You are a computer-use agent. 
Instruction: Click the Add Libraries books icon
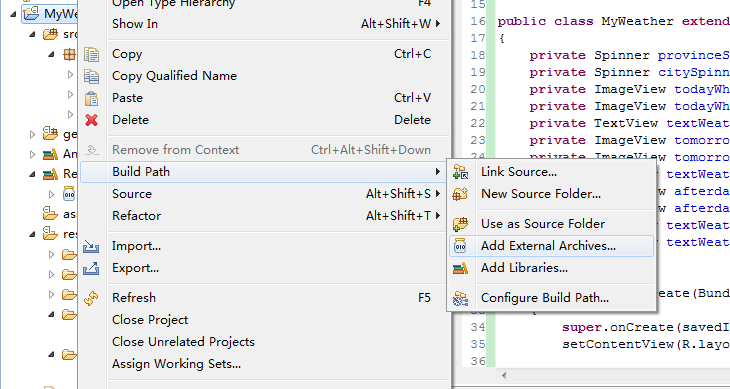(x=460, y=268)
